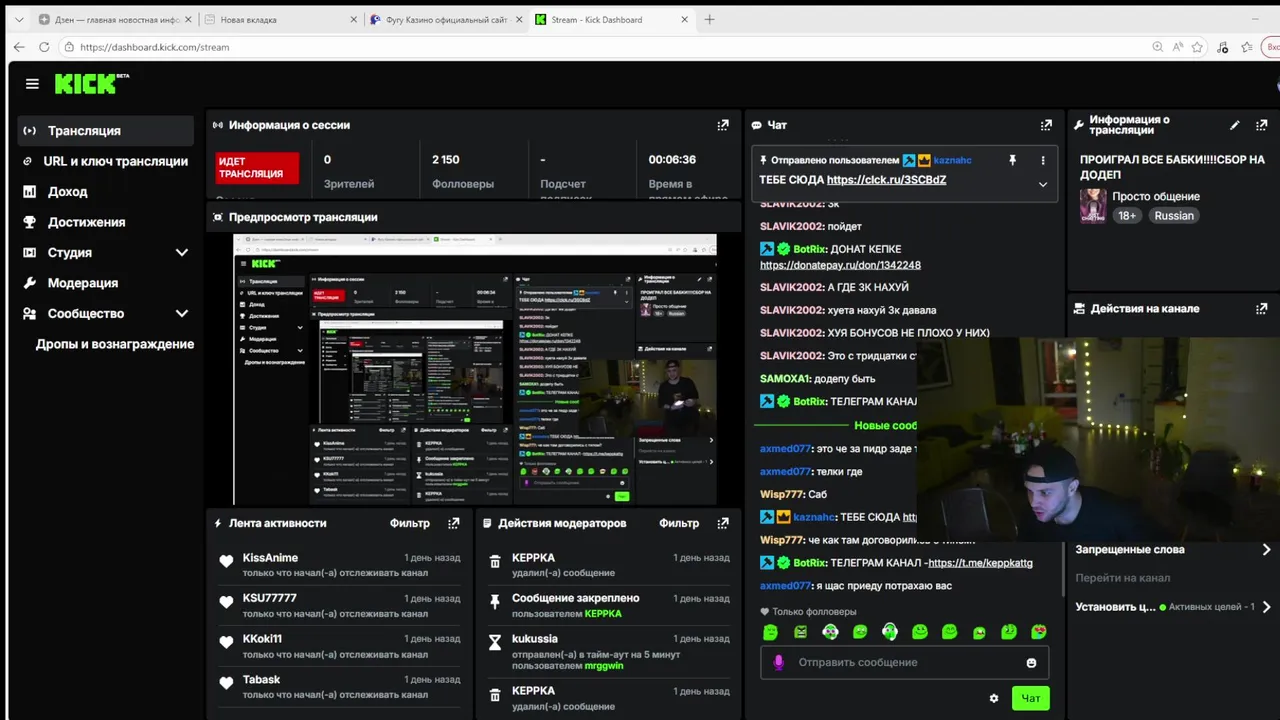Pop out the moderator actions panel

[723, 523]
